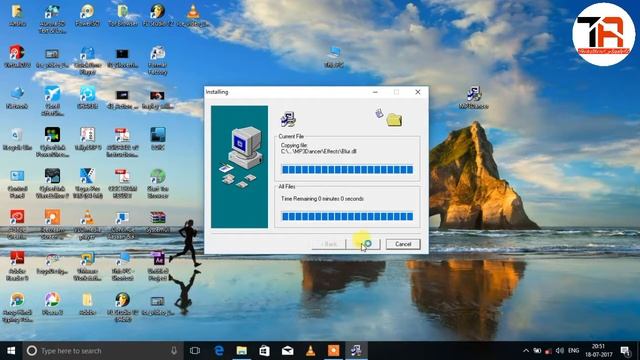This screenshot has height=360, width=640.
Task: Open the volume control in system tray
Action: coord(560,351)
